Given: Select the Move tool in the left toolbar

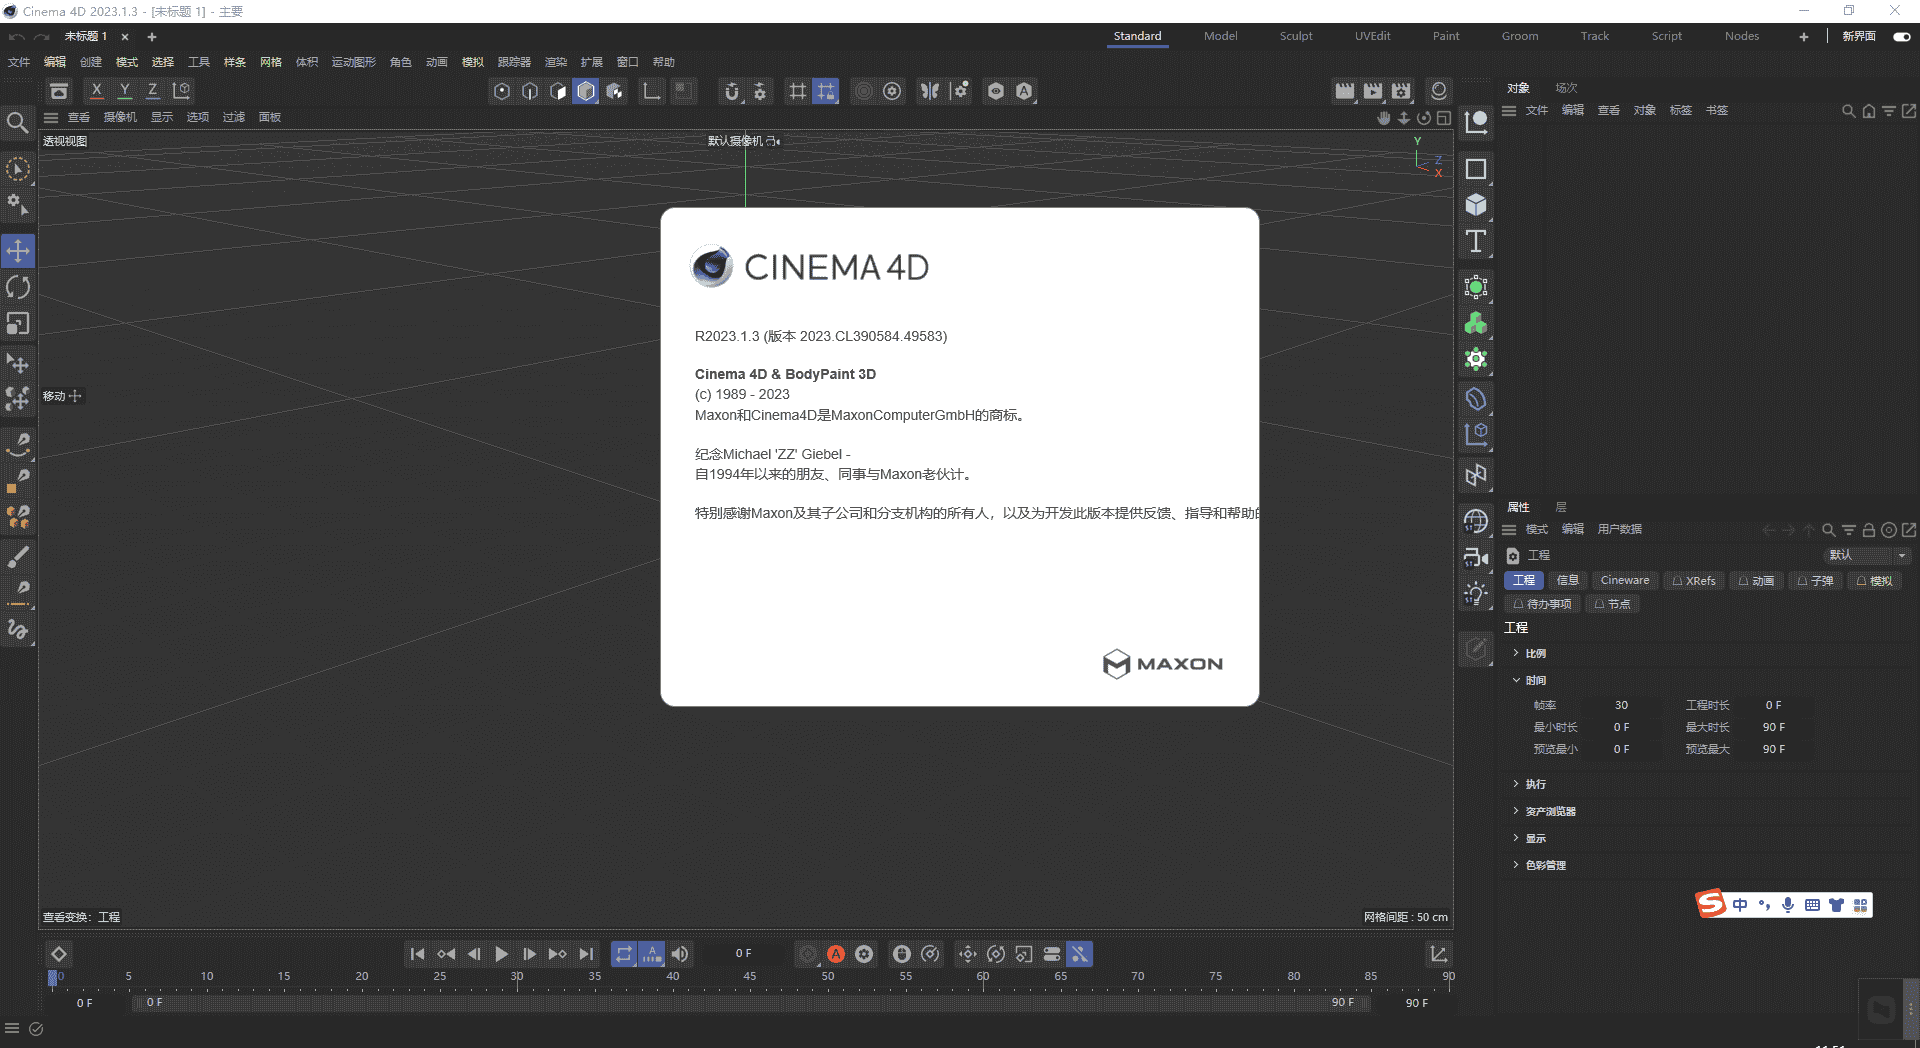Looking at the screenshot, I should point(18,251).
